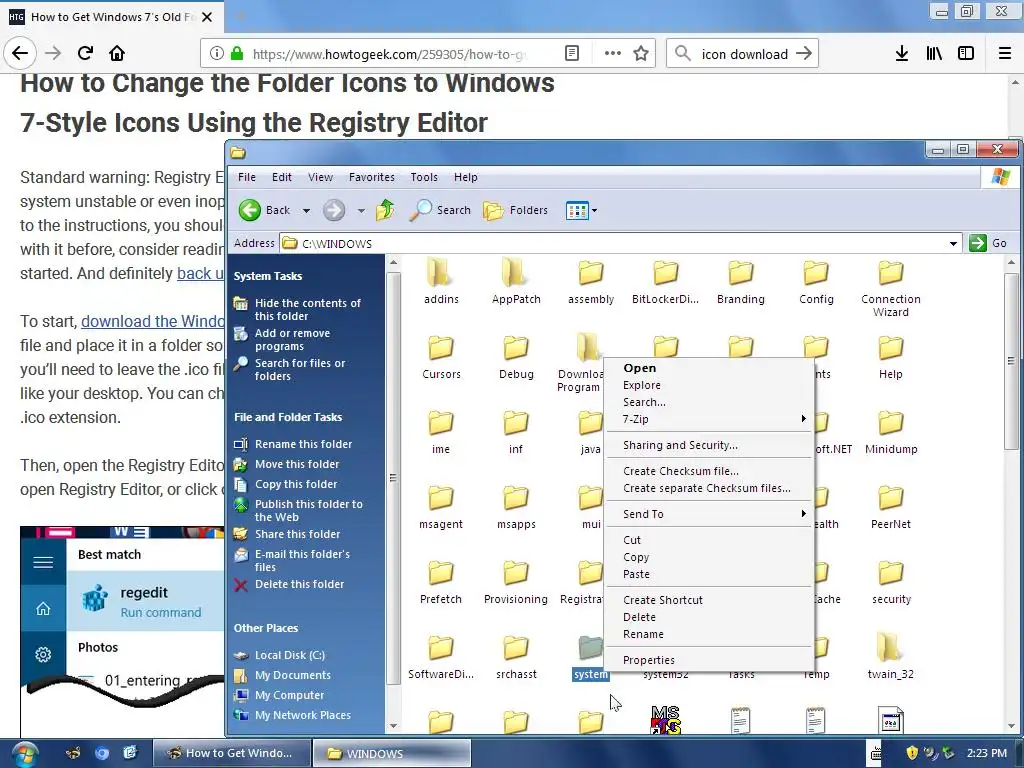
Task: Open Search in Explorer toolbar
Action: (440, 210)
